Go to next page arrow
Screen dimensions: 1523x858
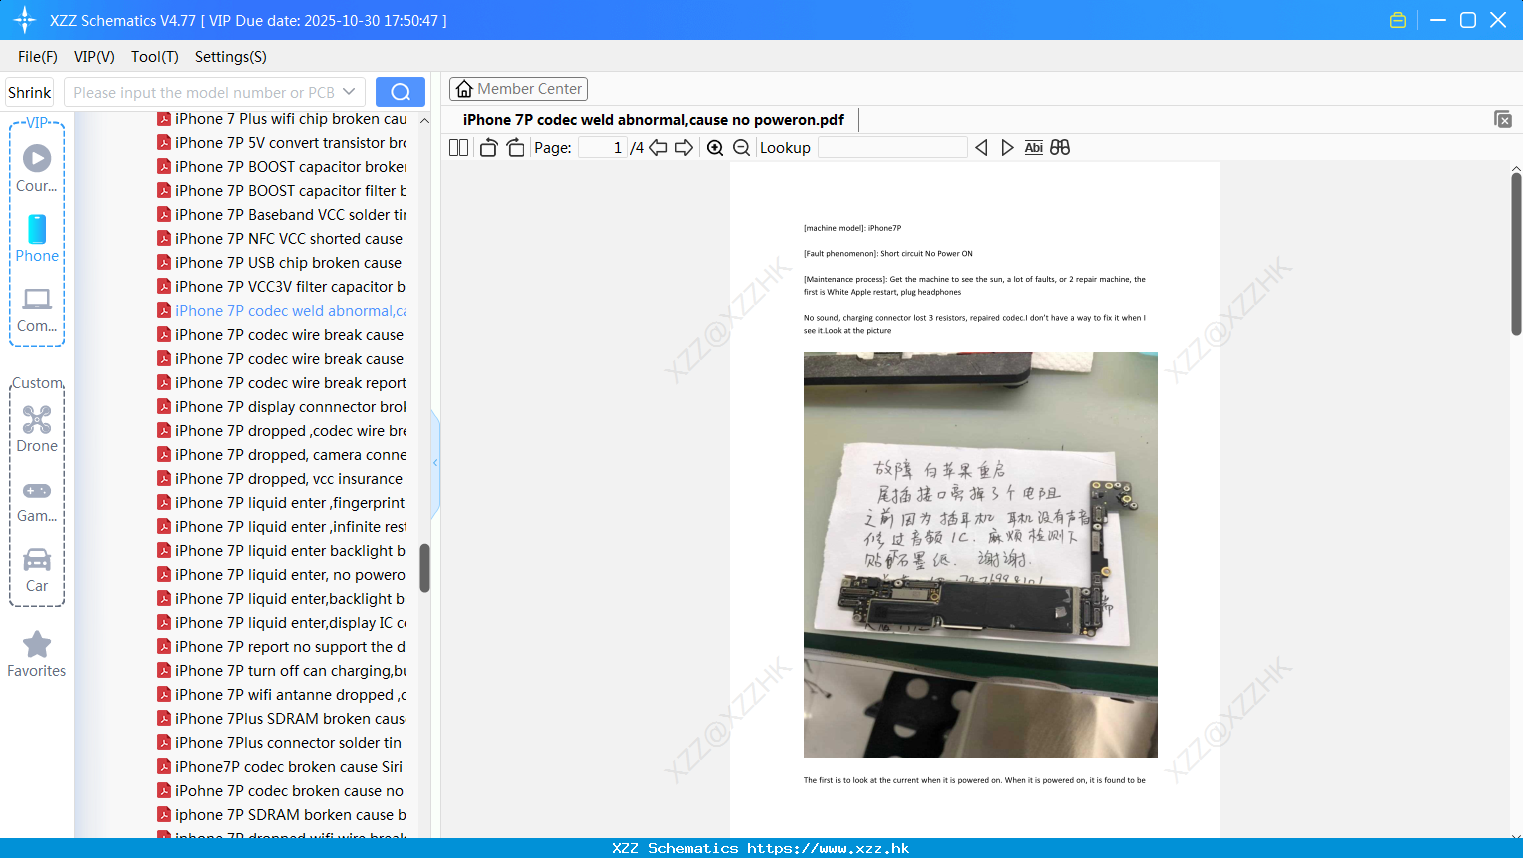coord(684,148)
